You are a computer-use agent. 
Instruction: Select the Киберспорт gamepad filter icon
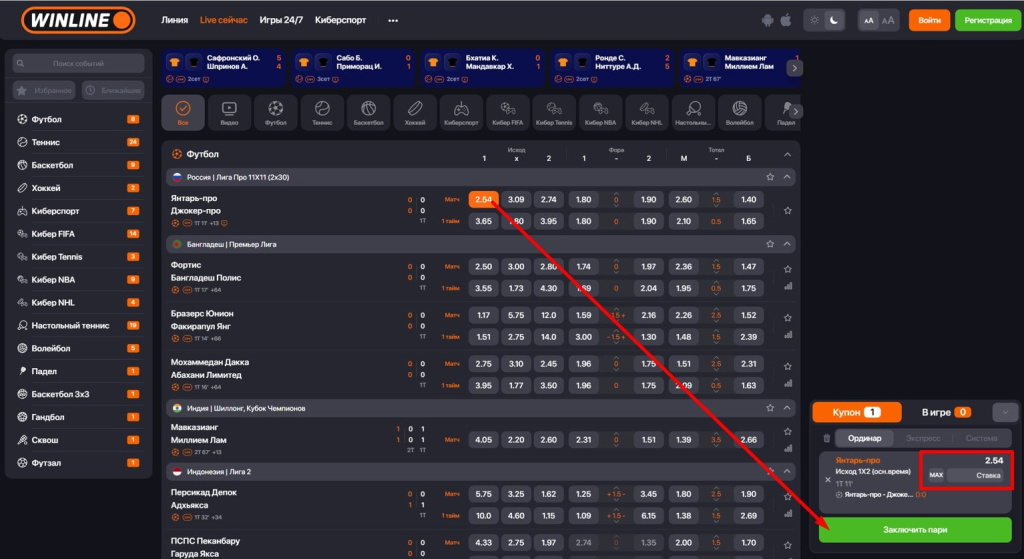click(x=460, y=112)
